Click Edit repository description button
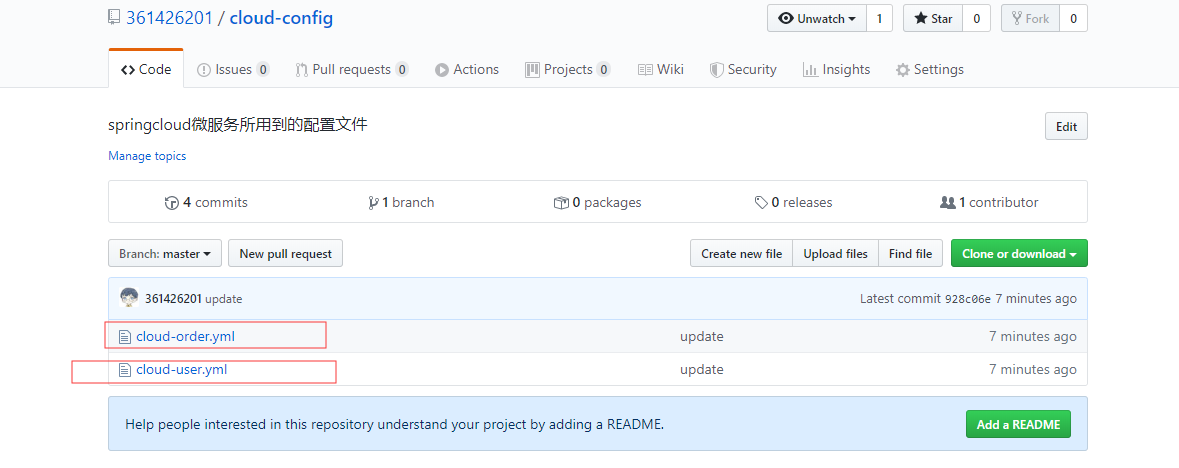Image resolution: width=1179 pixels, height=468 pixels. pos(1066,126)
